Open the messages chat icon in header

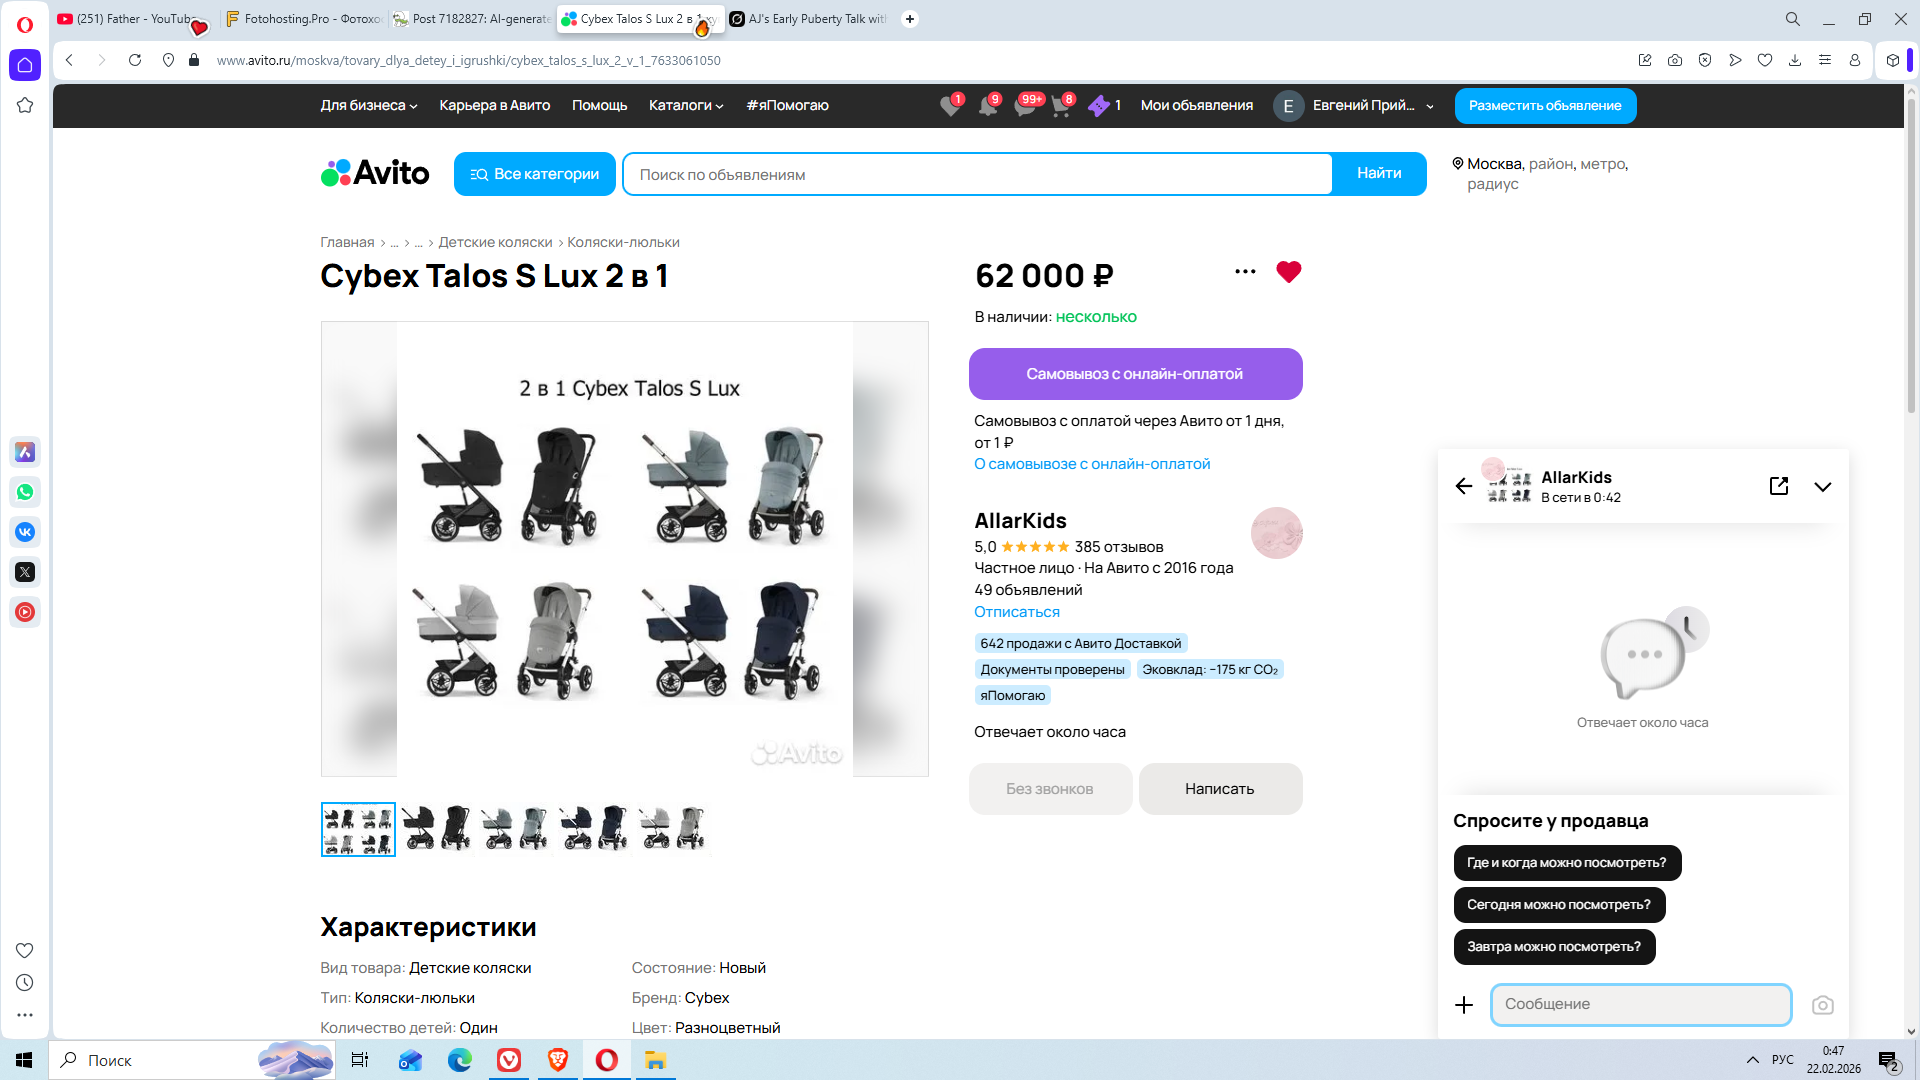point(1025,106)
